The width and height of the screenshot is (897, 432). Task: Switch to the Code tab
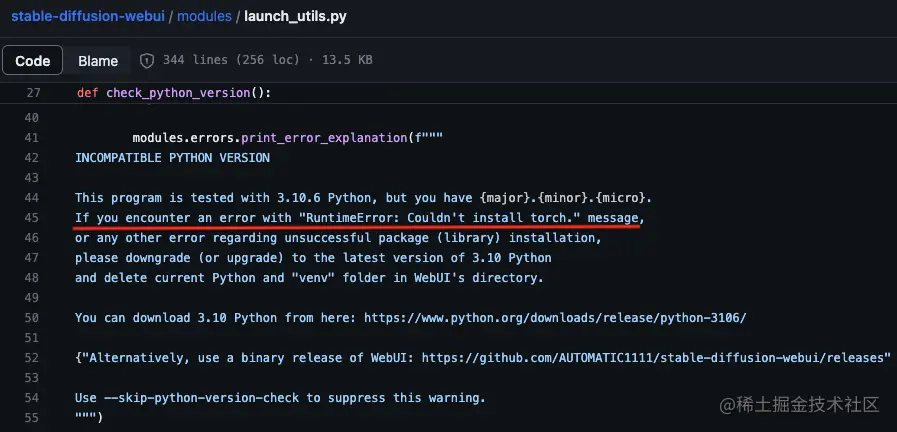coord(33,61)
